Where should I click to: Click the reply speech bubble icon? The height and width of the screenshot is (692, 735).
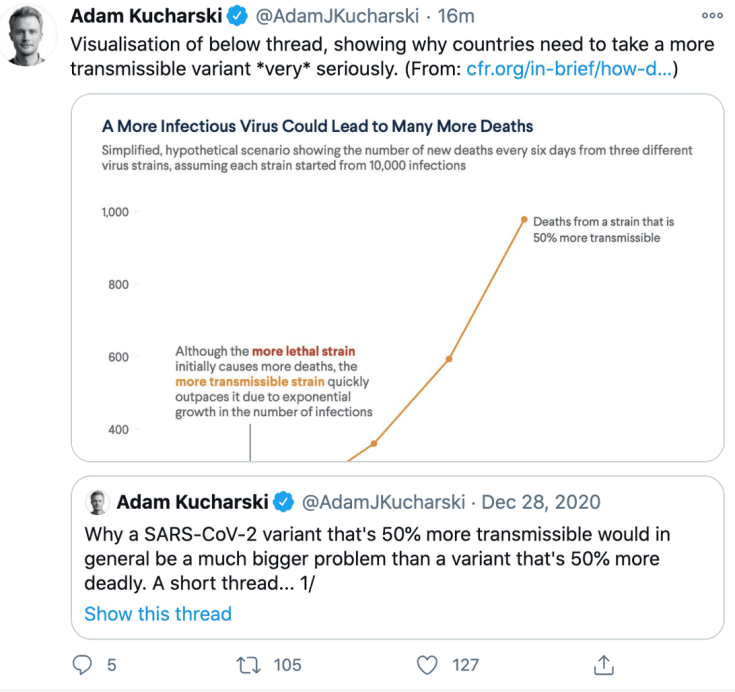(x=84, y=664)
